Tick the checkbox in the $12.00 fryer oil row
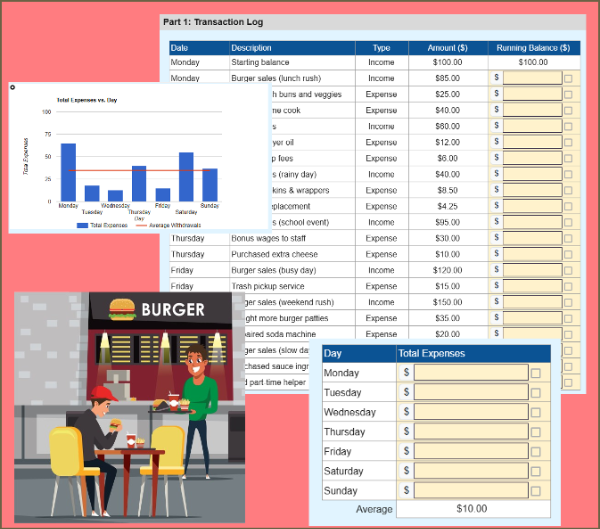Viewport: 600px width, 529px height. [x=568, y=143]
